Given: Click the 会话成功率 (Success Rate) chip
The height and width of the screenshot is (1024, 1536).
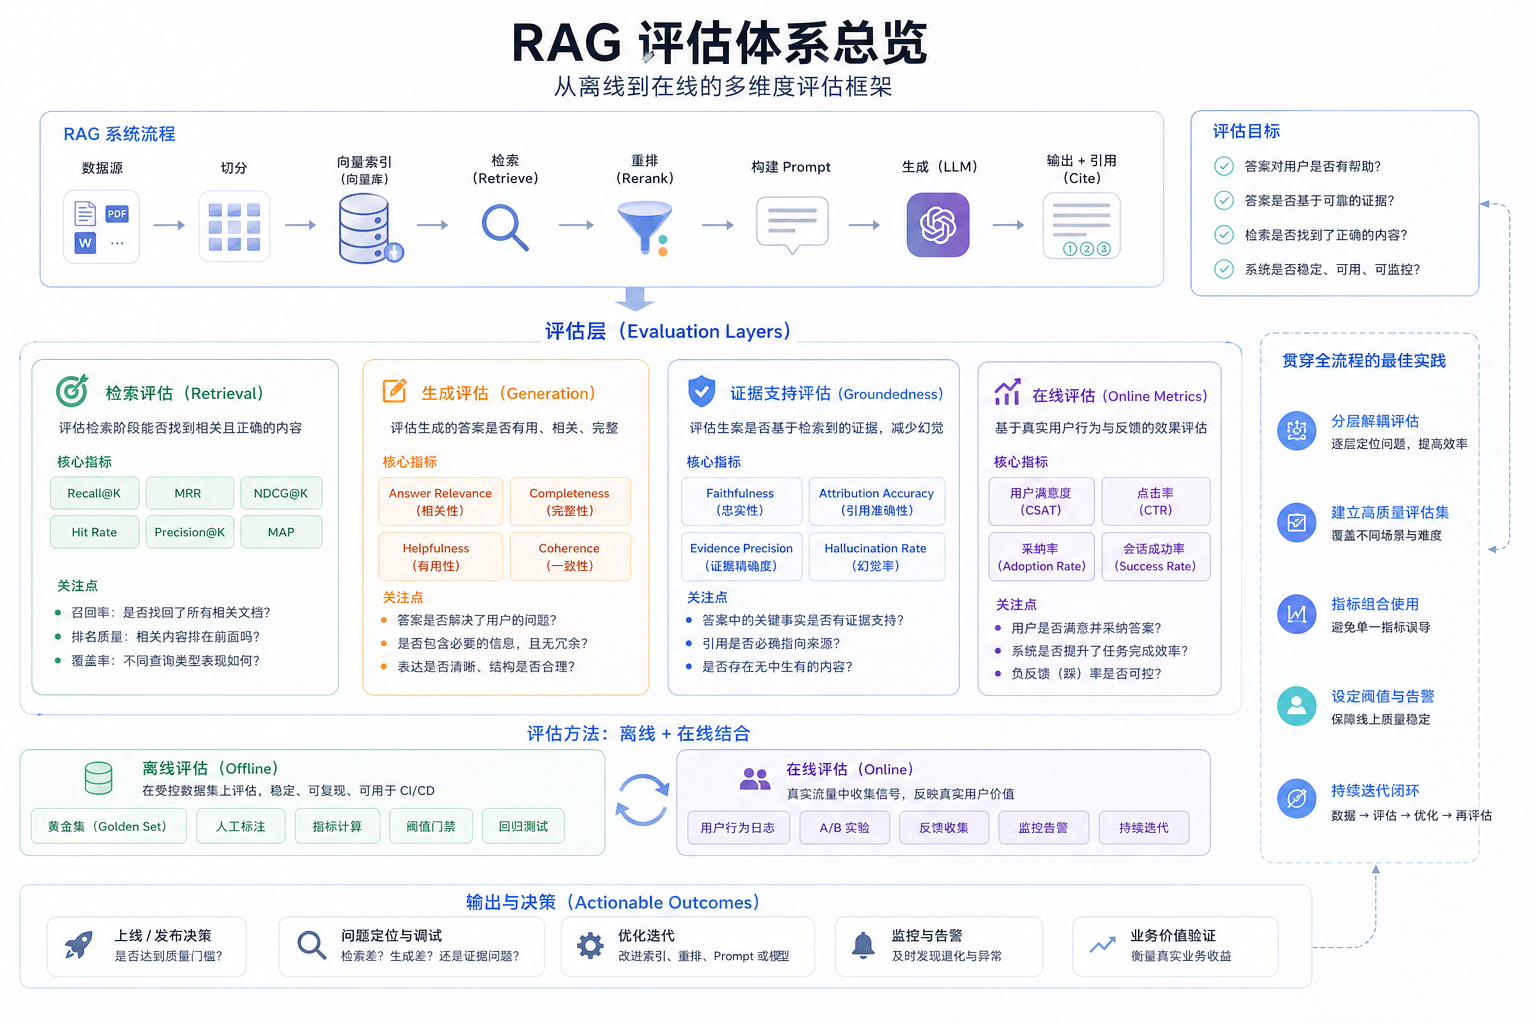Looking at the screenshot, I should (x=1155, y=557).
